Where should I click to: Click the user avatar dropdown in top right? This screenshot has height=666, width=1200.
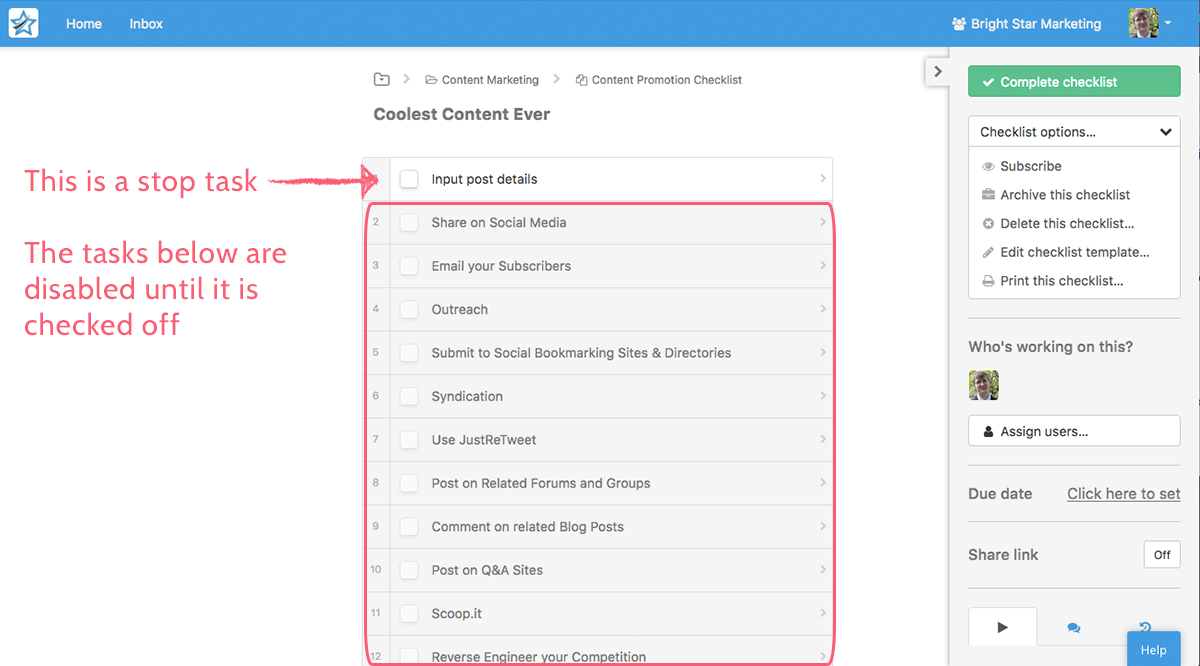click(1152, 21)
